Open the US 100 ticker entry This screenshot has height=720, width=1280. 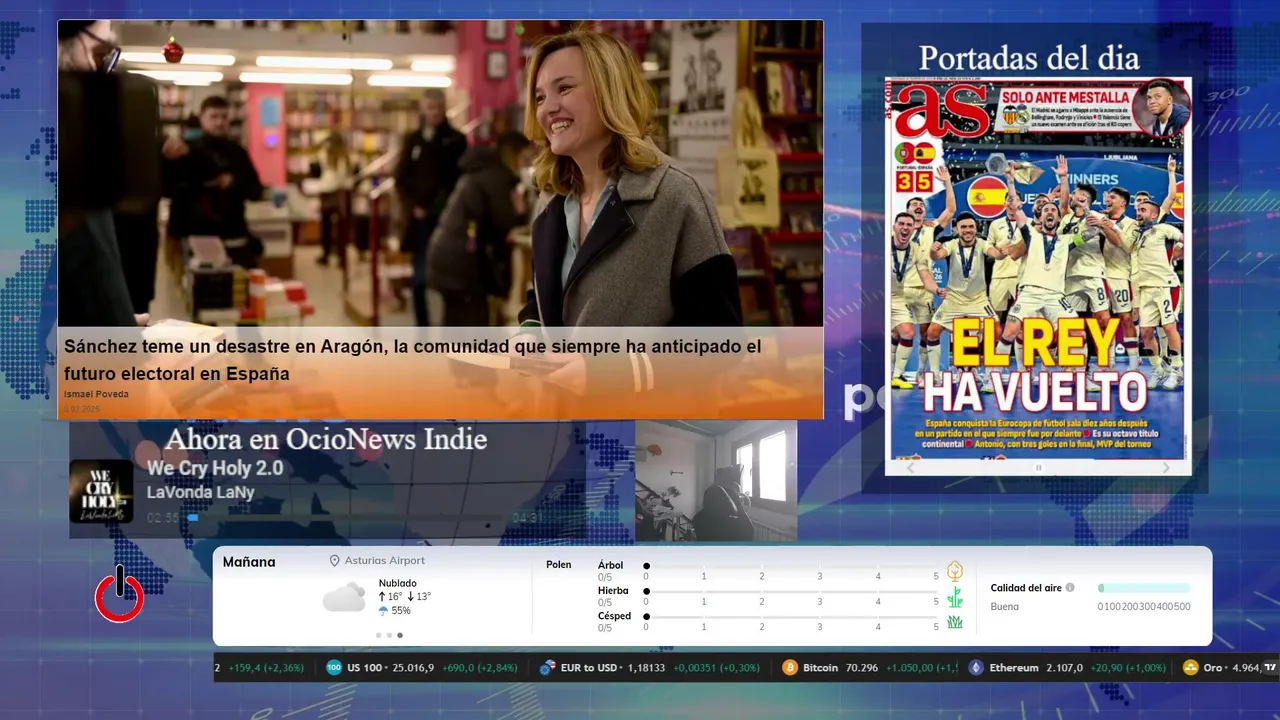420,667
